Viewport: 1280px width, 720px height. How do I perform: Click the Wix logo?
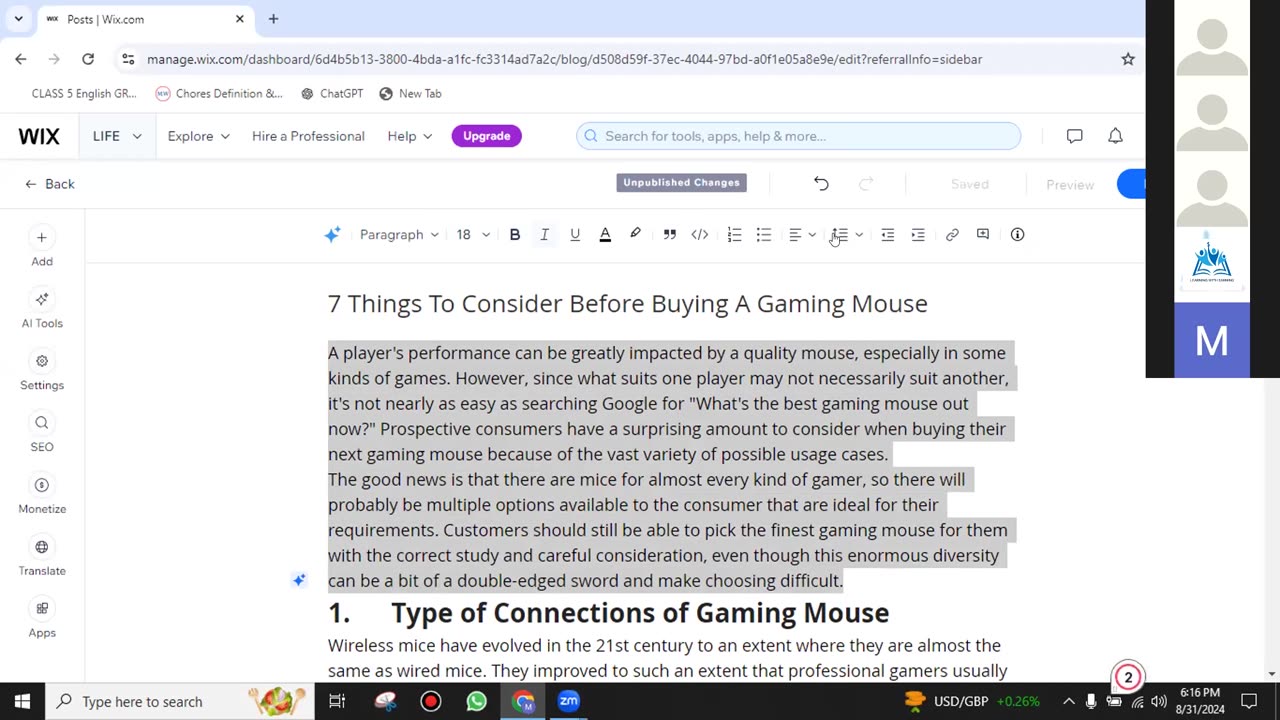point(39,136)
